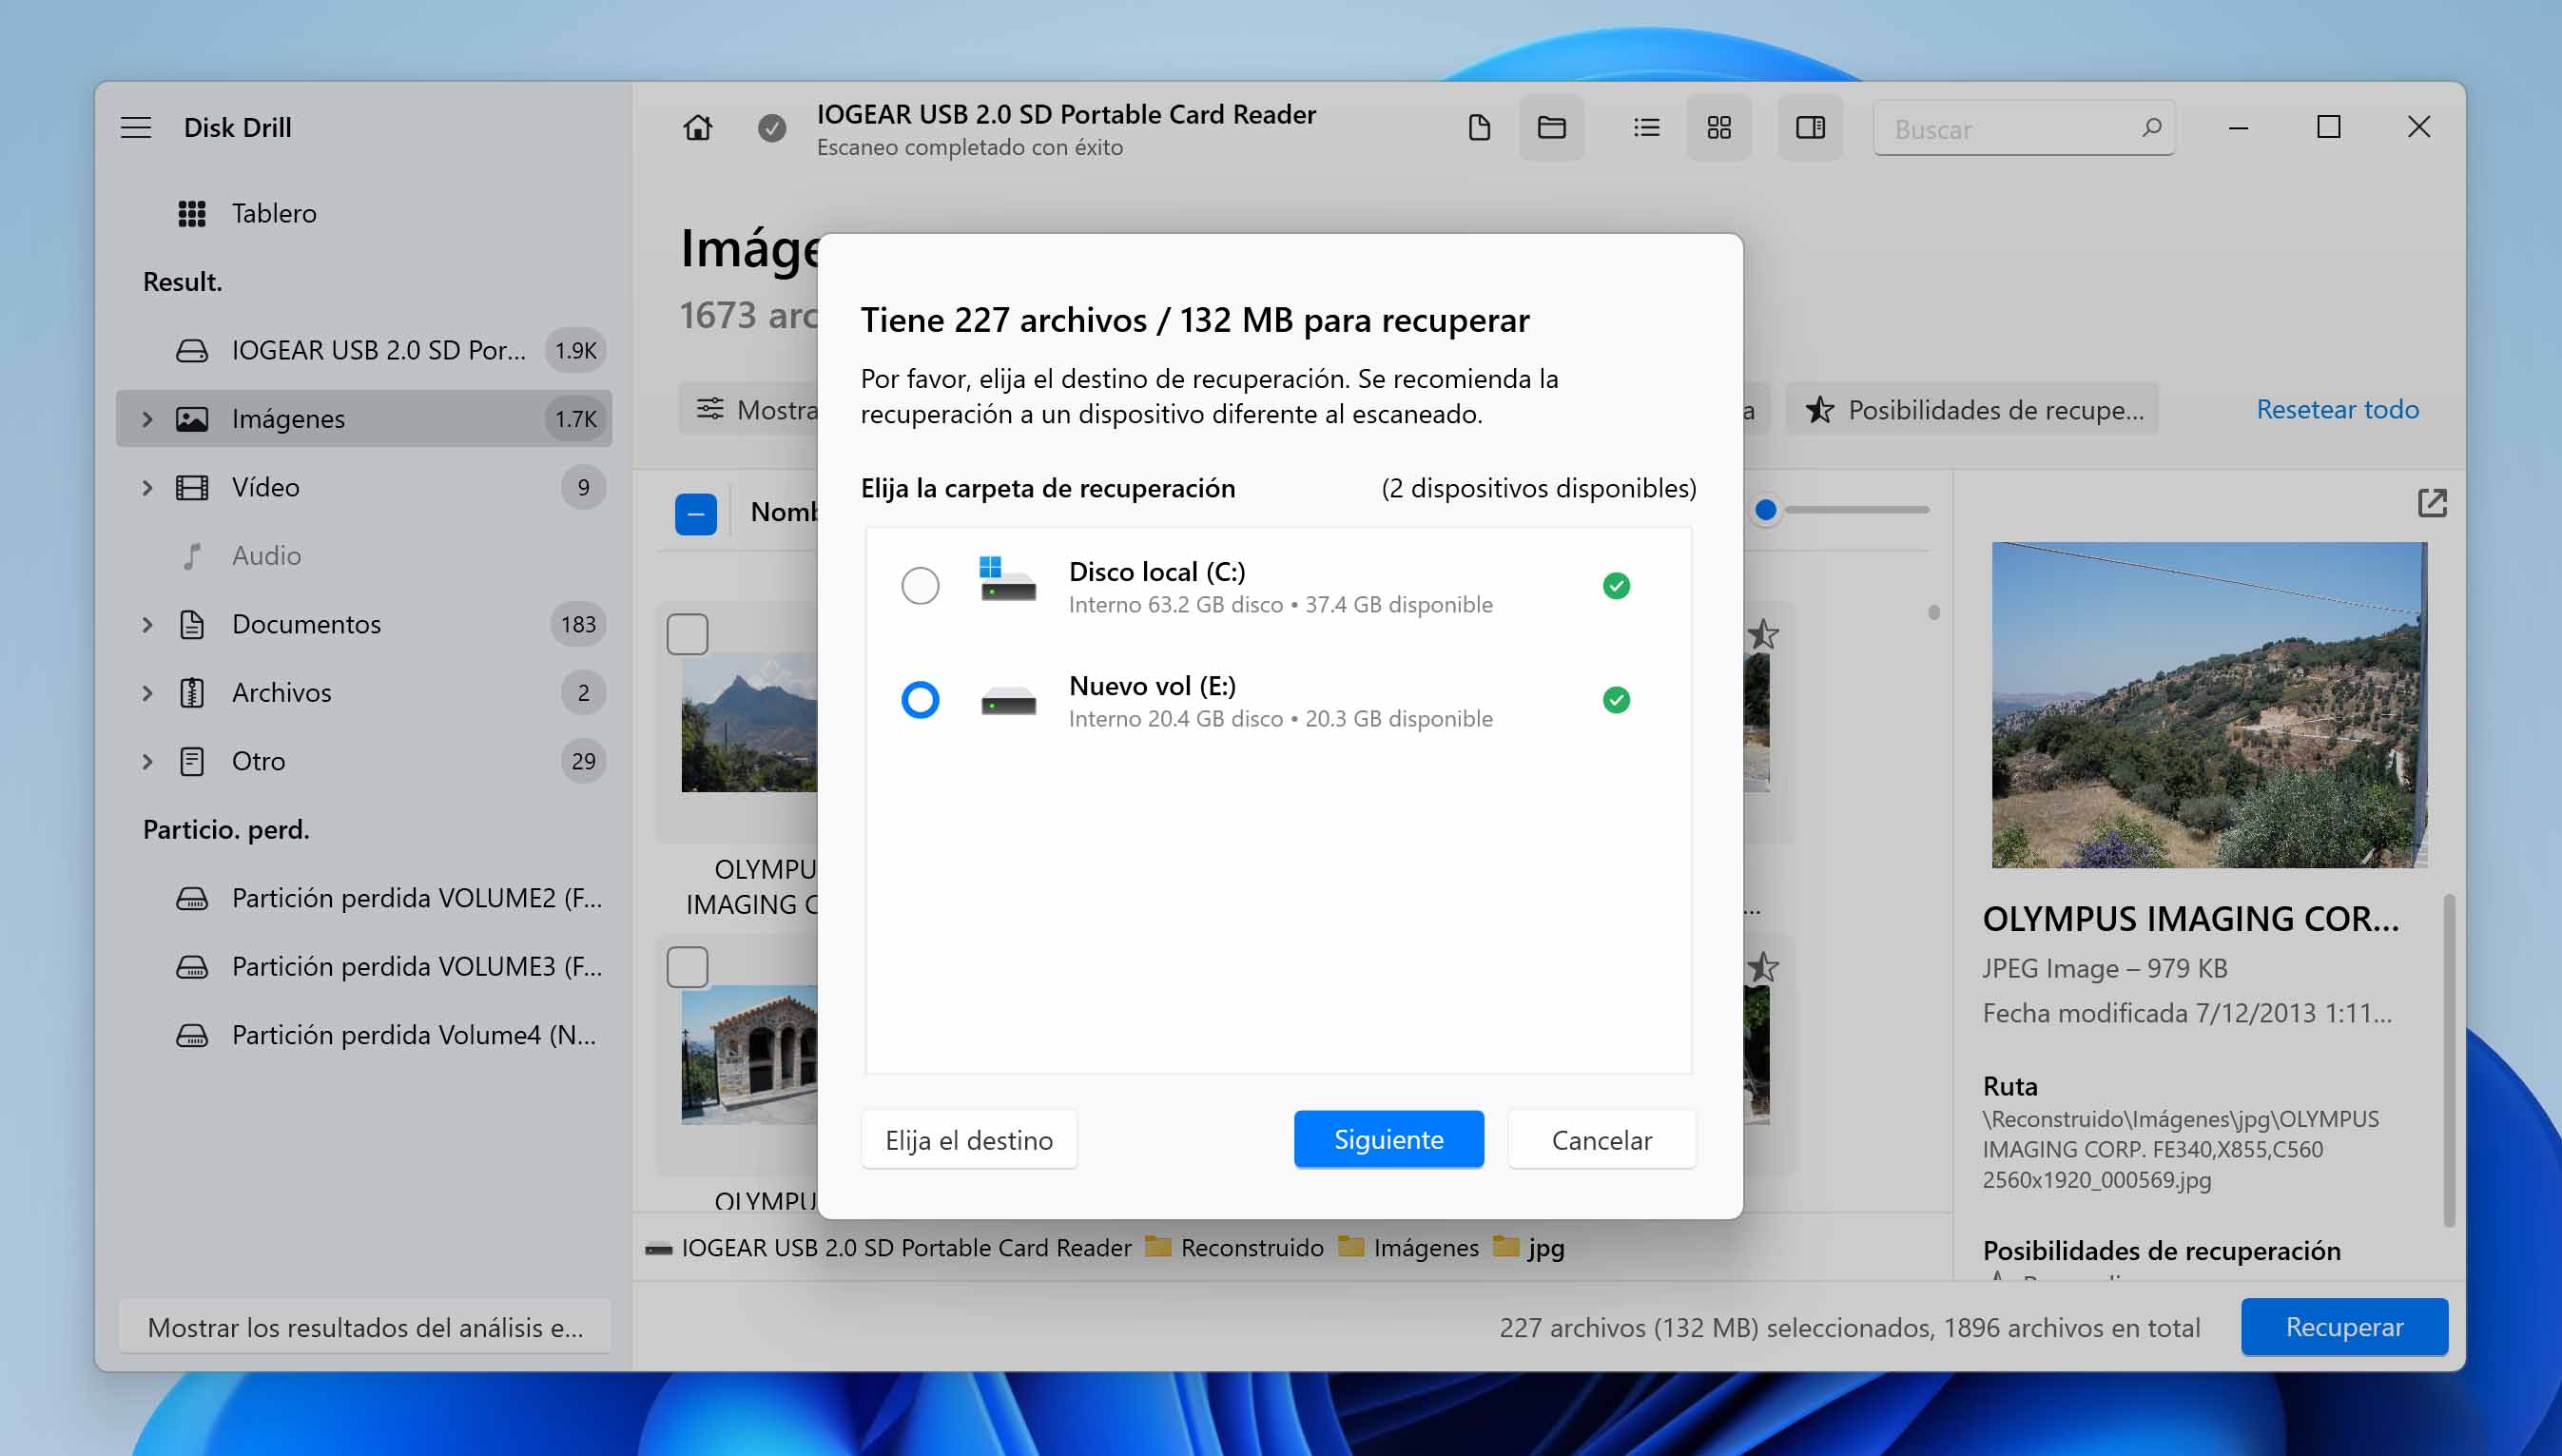Click Elija el destino button
The image size is (2562, 1456).
[969, 1139]
